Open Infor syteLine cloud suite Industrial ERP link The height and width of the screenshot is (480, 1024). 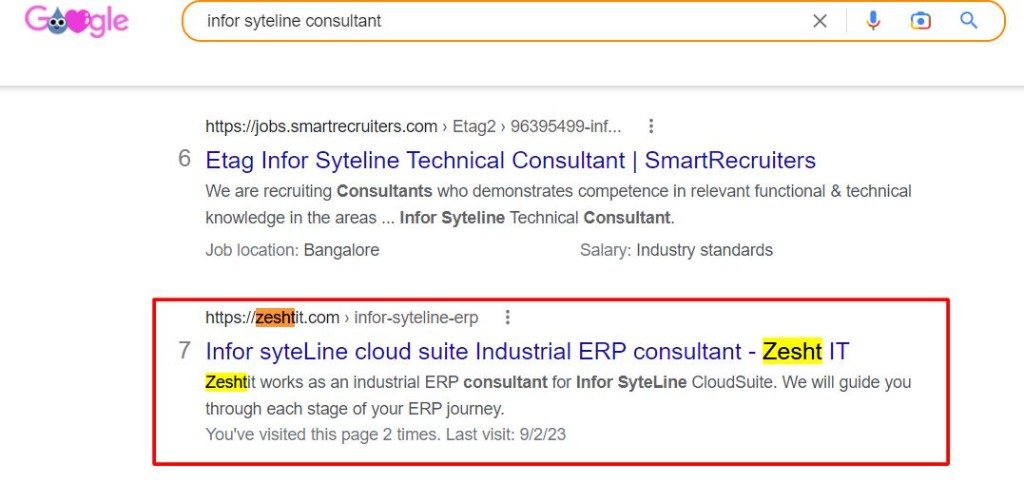527,351
